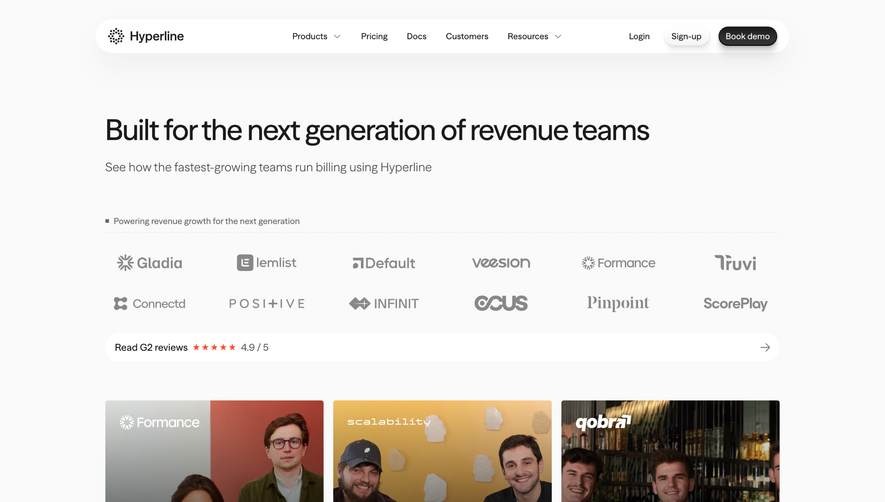Image resolution: width=885 pixels, height=502 pixels.
Task: Follow the Login link
Action: click(639, 36)
